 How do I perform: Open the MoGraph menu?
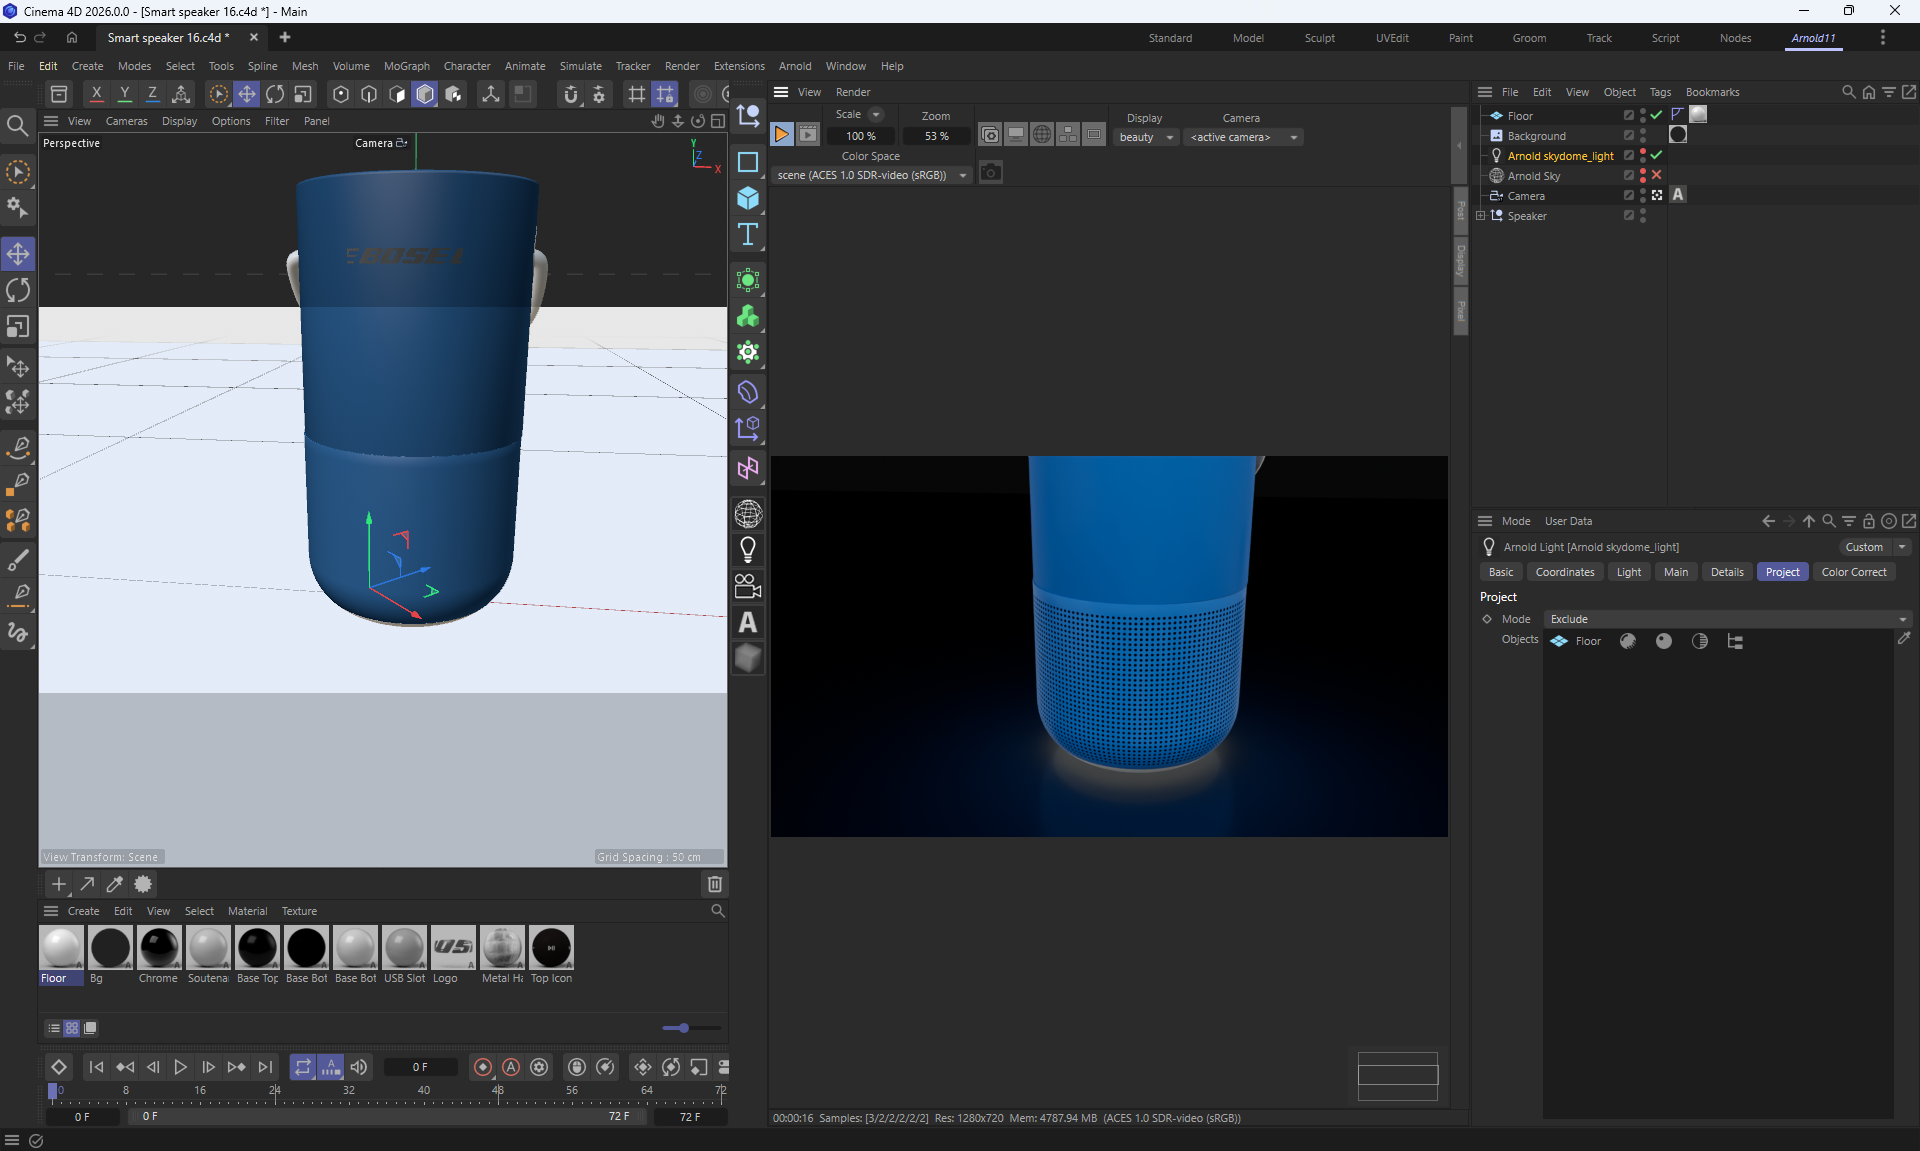click(x=406, y=66)
